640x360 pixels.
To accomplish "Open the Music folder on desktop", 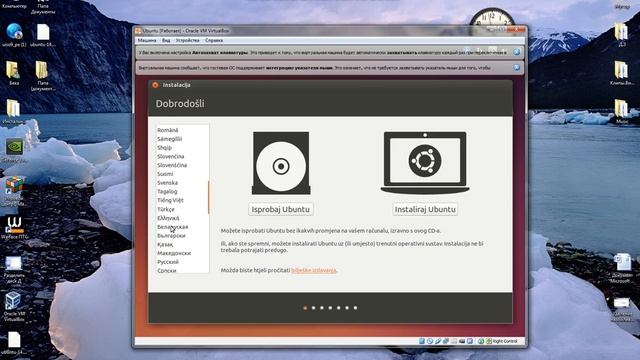I will 622,111.
